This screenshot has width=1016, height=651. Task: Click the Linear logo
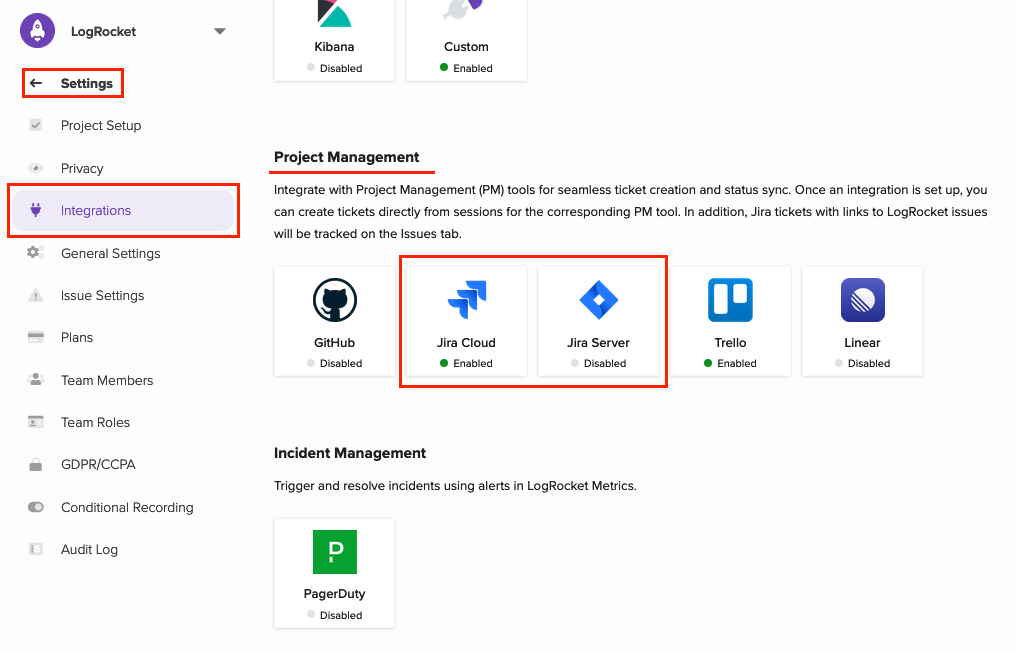click(x=862, y=300)
